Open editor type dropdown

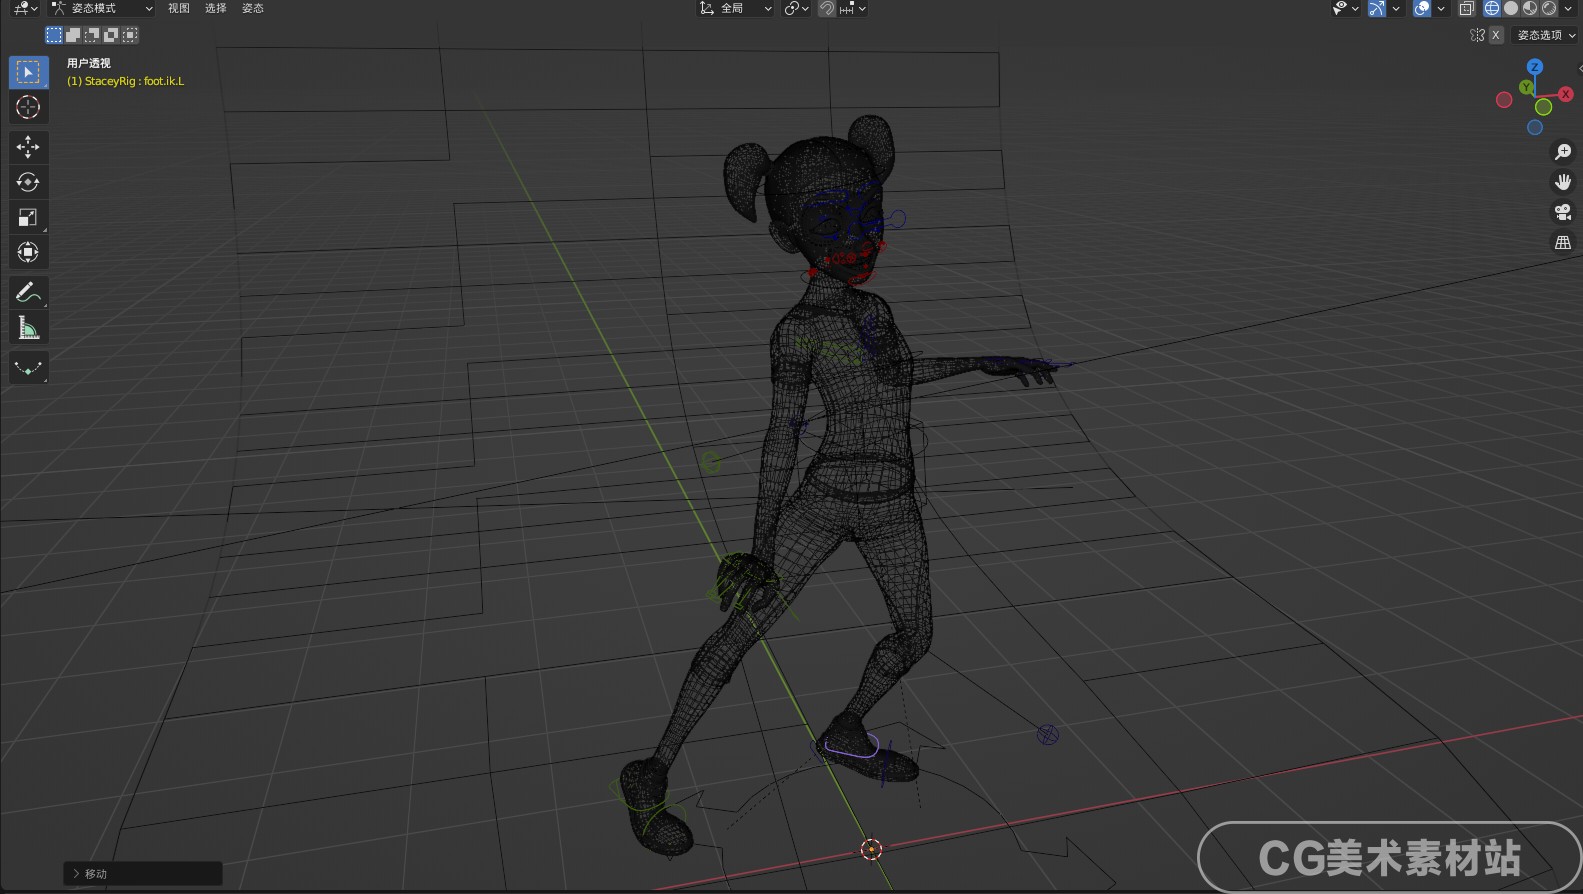pyautogui.click(x=25, y=8)
